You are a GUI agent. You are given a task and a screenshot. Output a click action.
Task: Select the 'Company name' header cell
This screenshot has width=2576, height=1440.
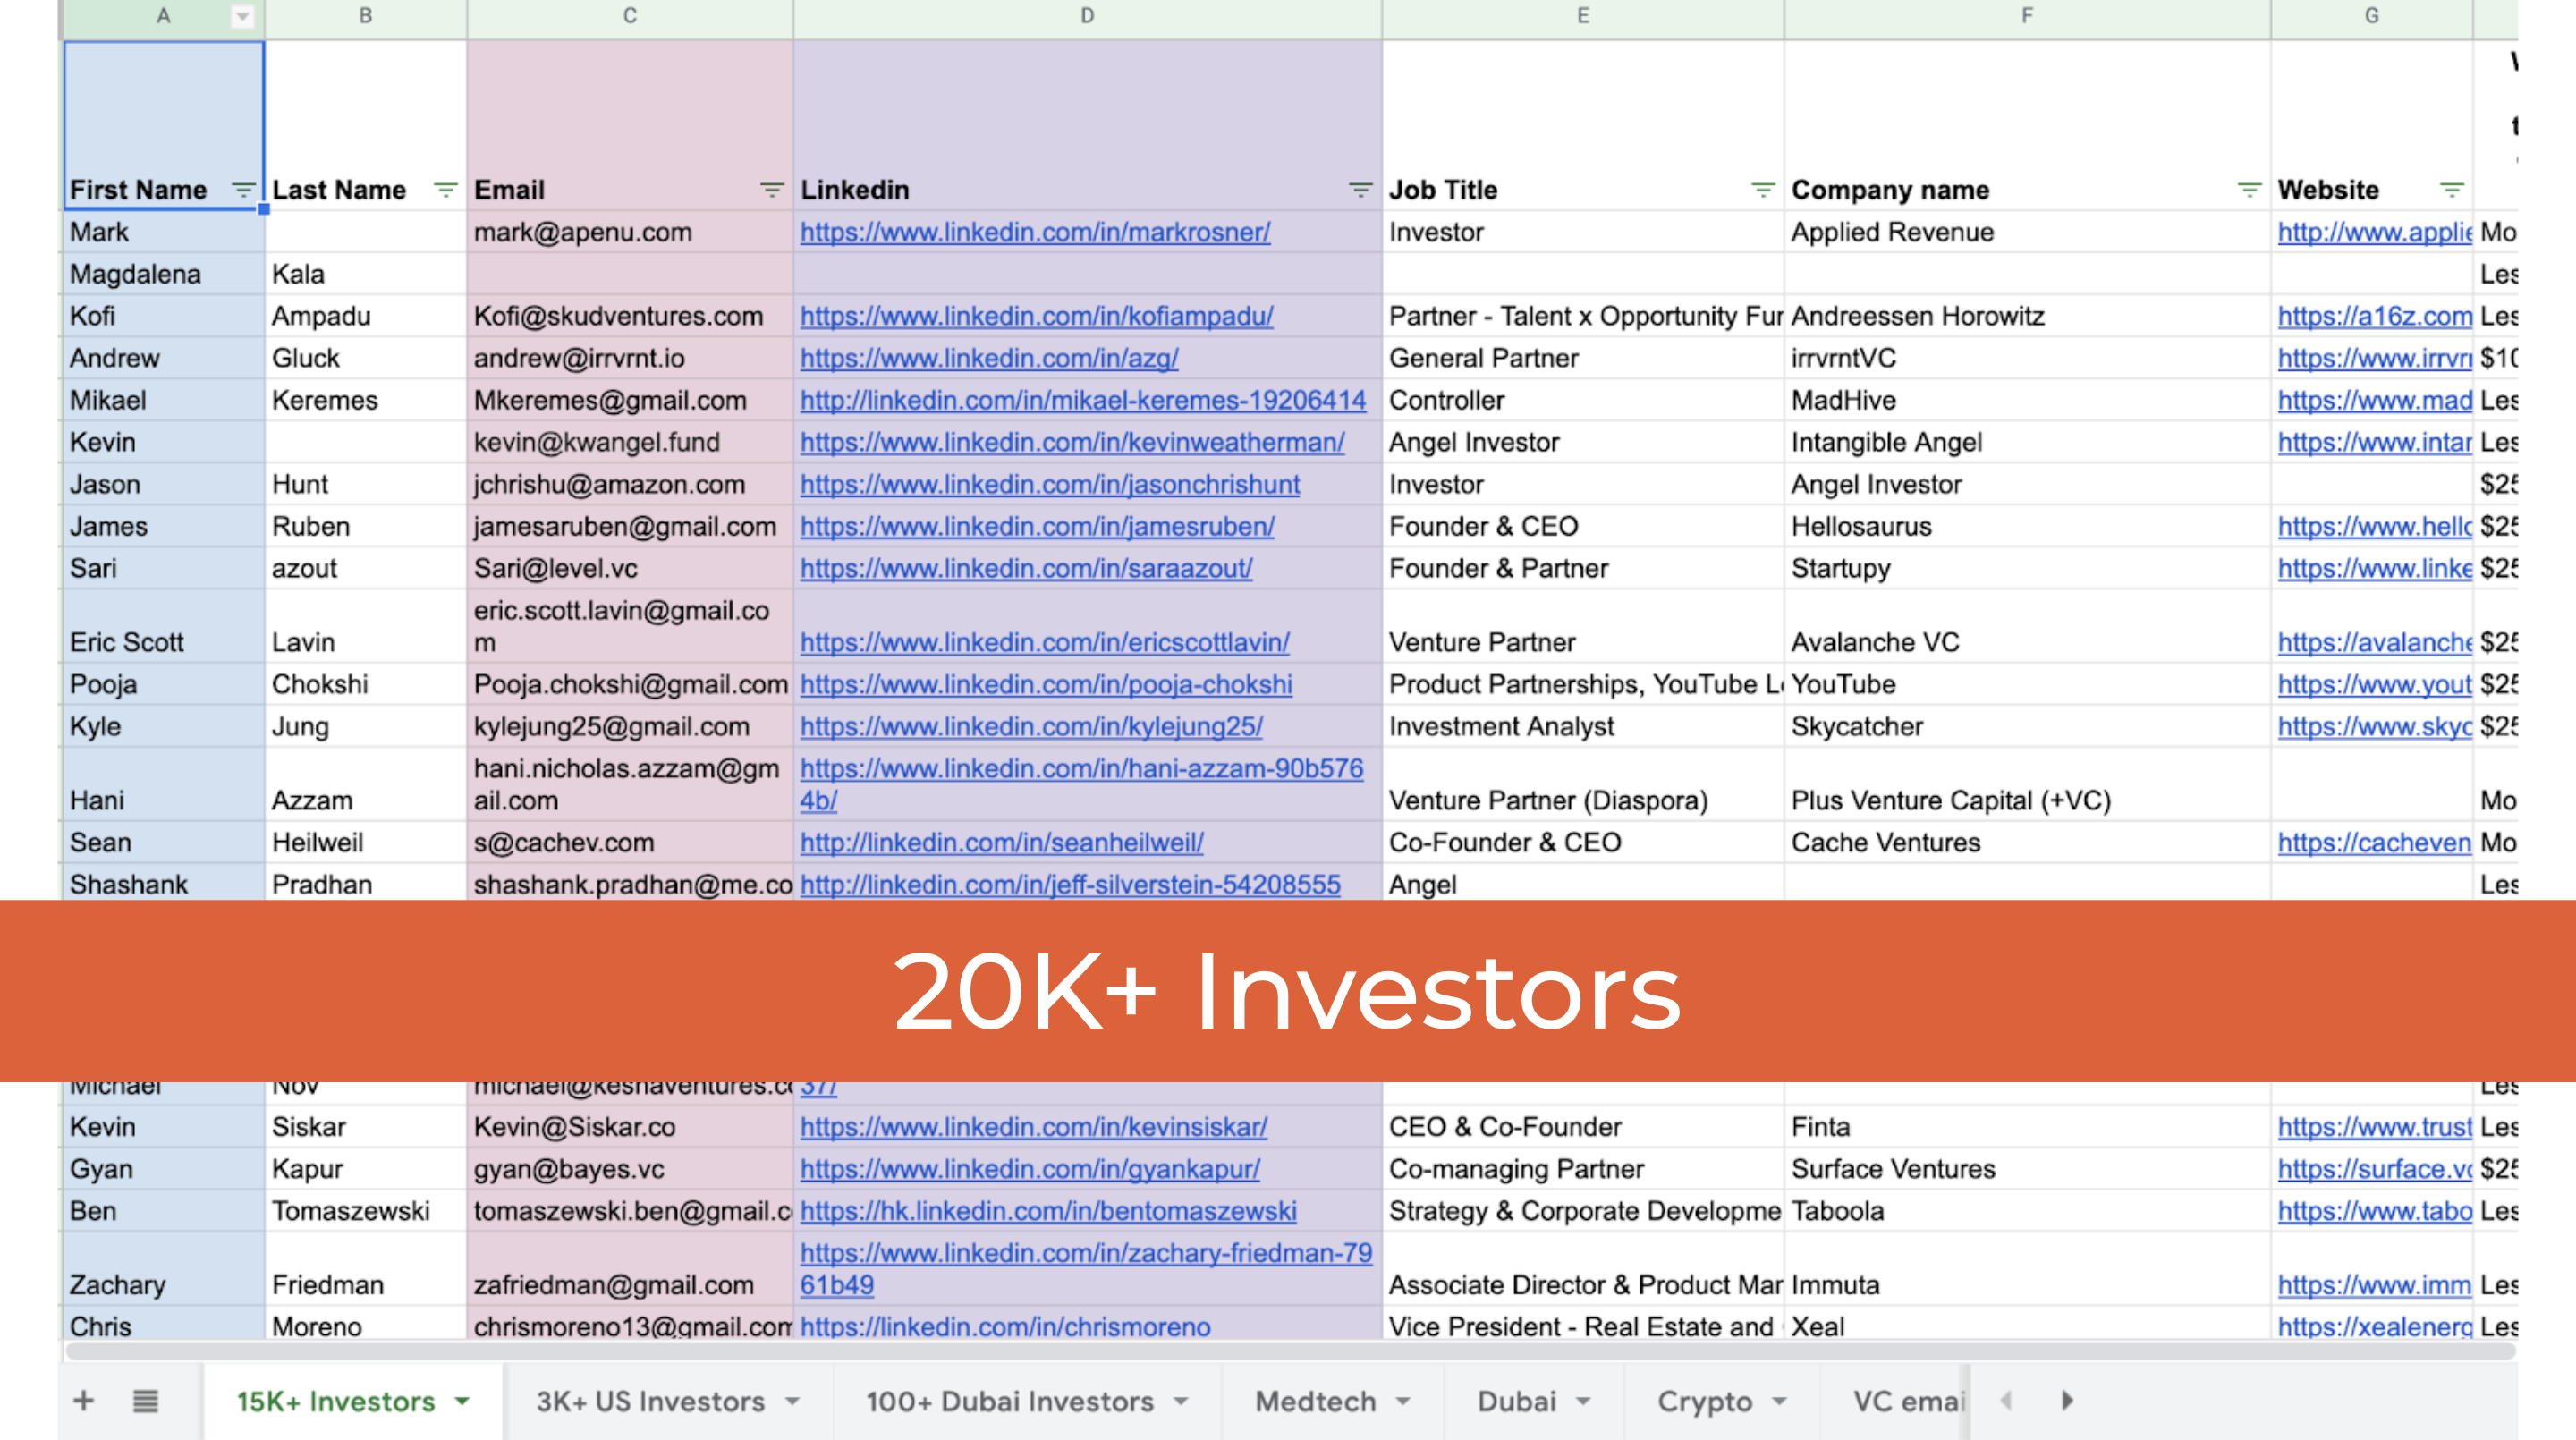[x=2027, y=125]
